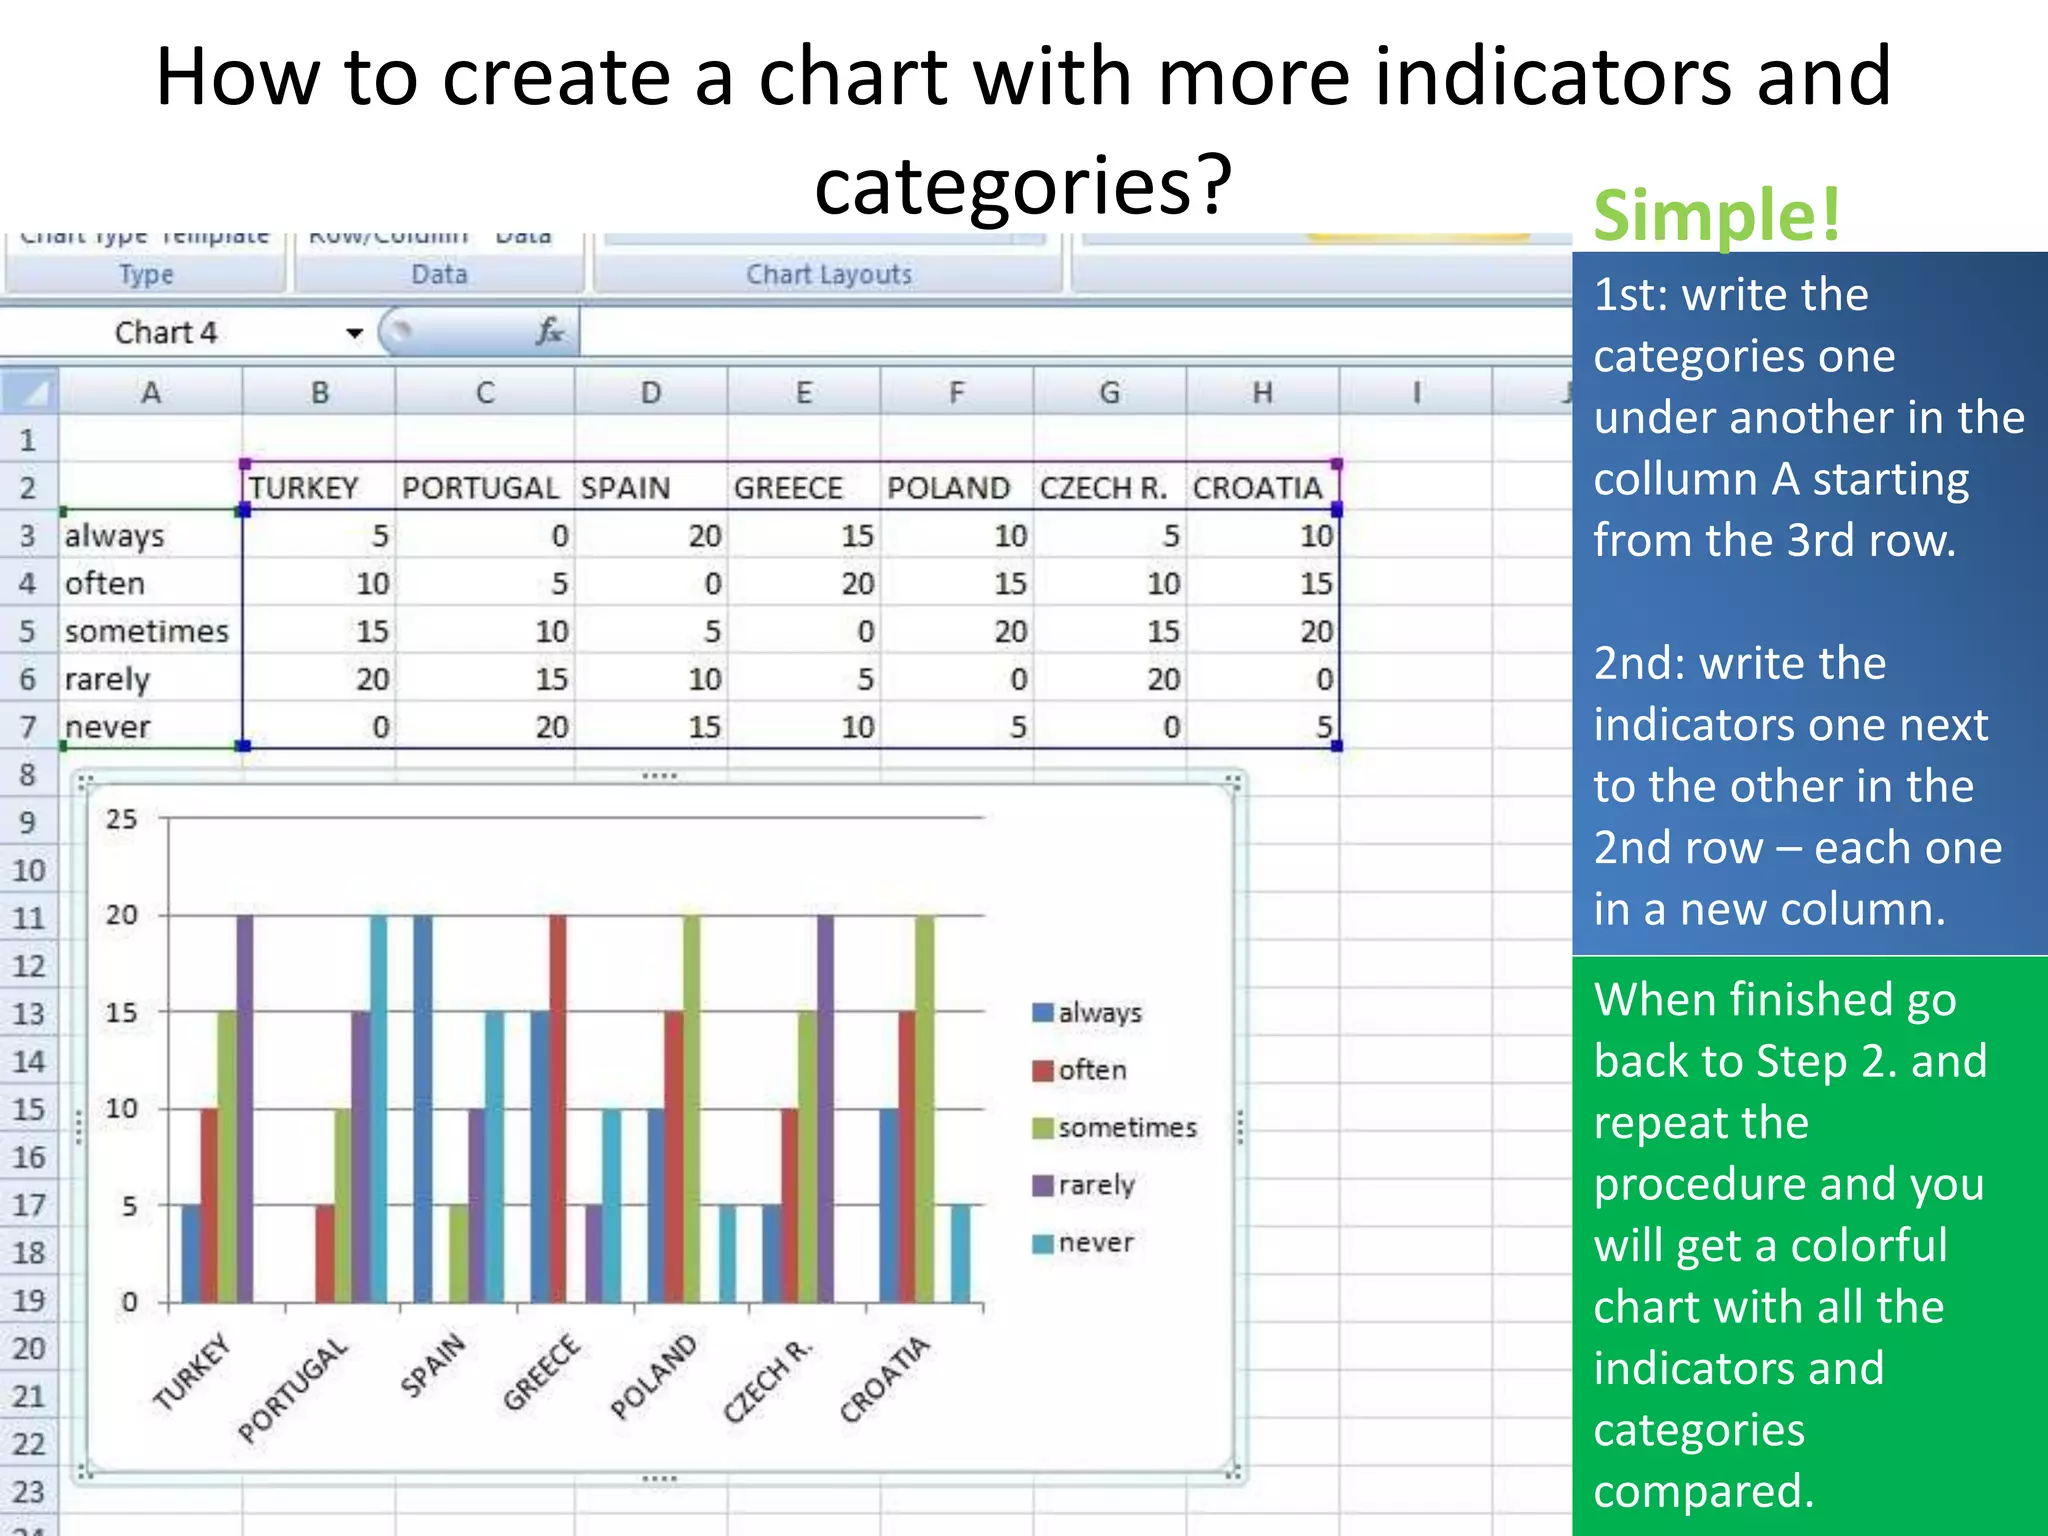Click the PORTUGAL header cell

click(x=485, y=488)
